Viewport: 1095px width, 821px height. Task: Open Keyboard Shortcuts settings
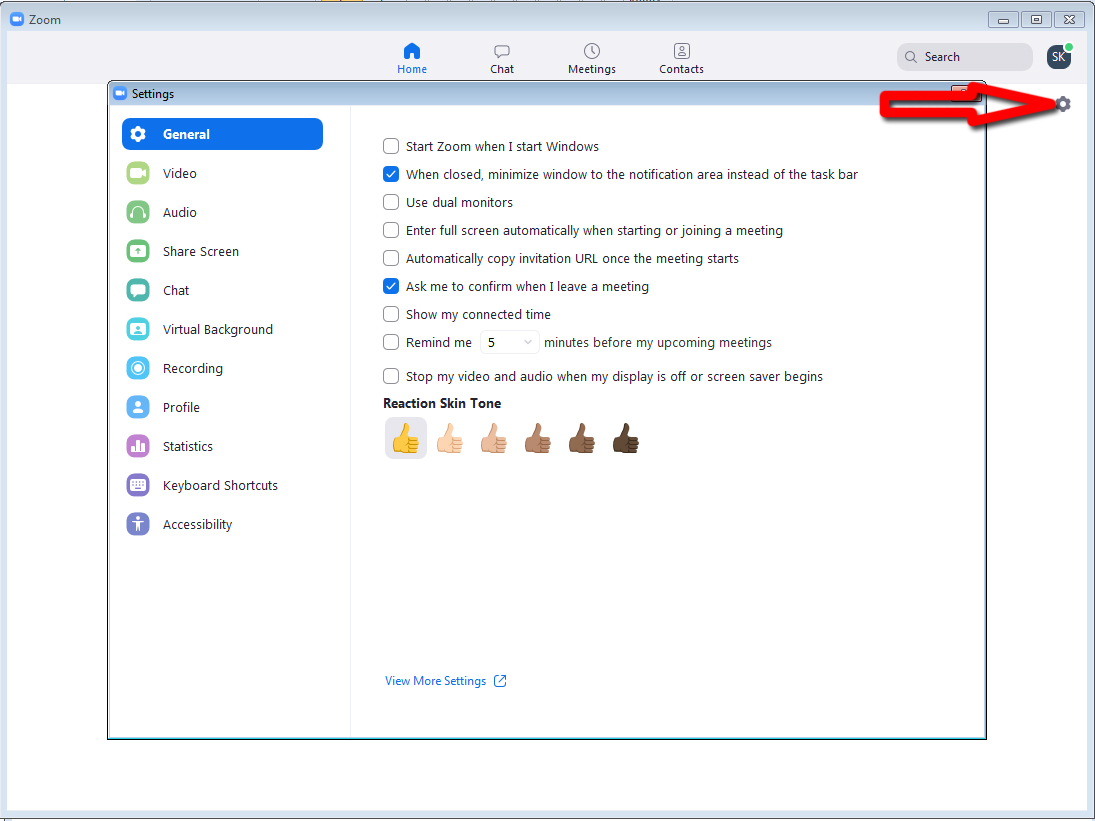click(220, 485)
